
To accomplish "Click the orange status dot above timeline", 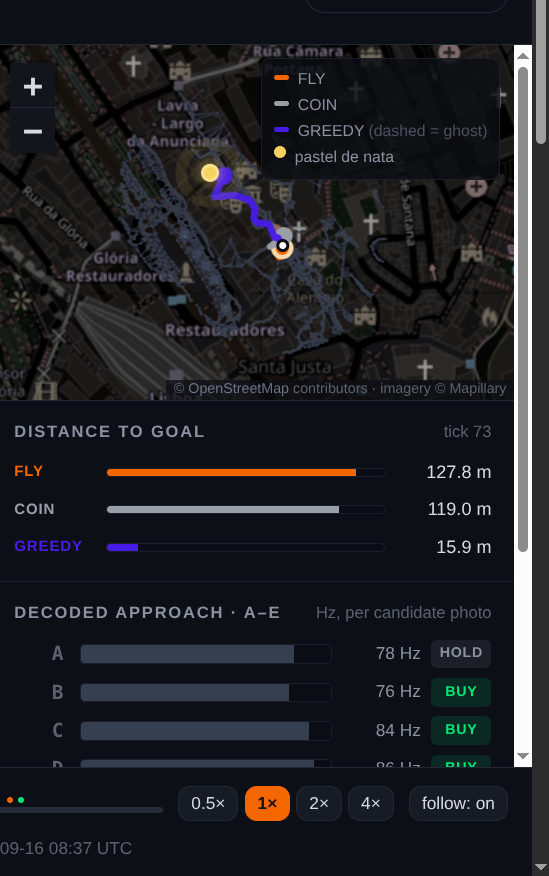I will (9, 800).
